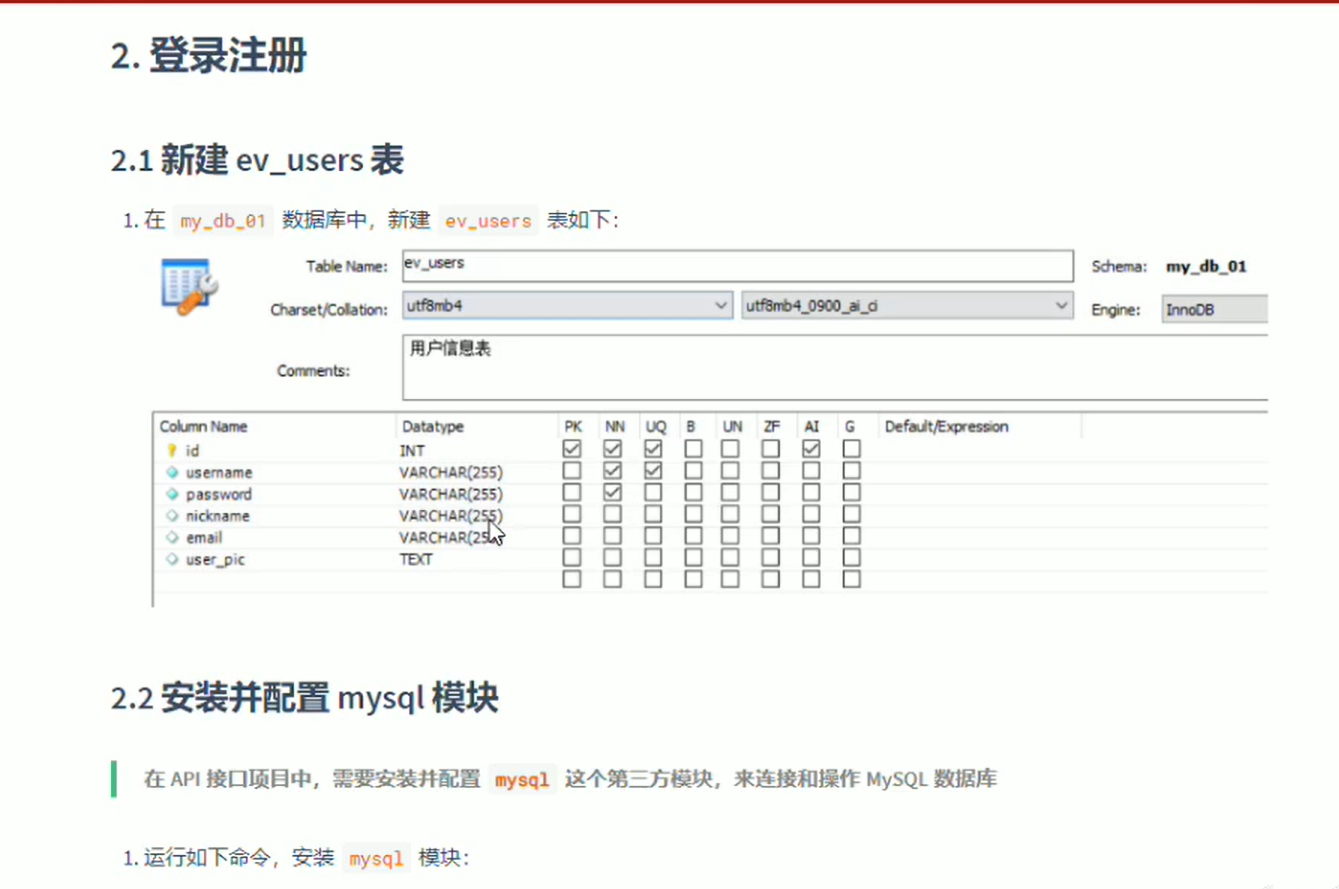Open the utf8mb4_0900_ai_ci collation dropdown
Screen dimensions: 1339x889
(x=907, y=306)
